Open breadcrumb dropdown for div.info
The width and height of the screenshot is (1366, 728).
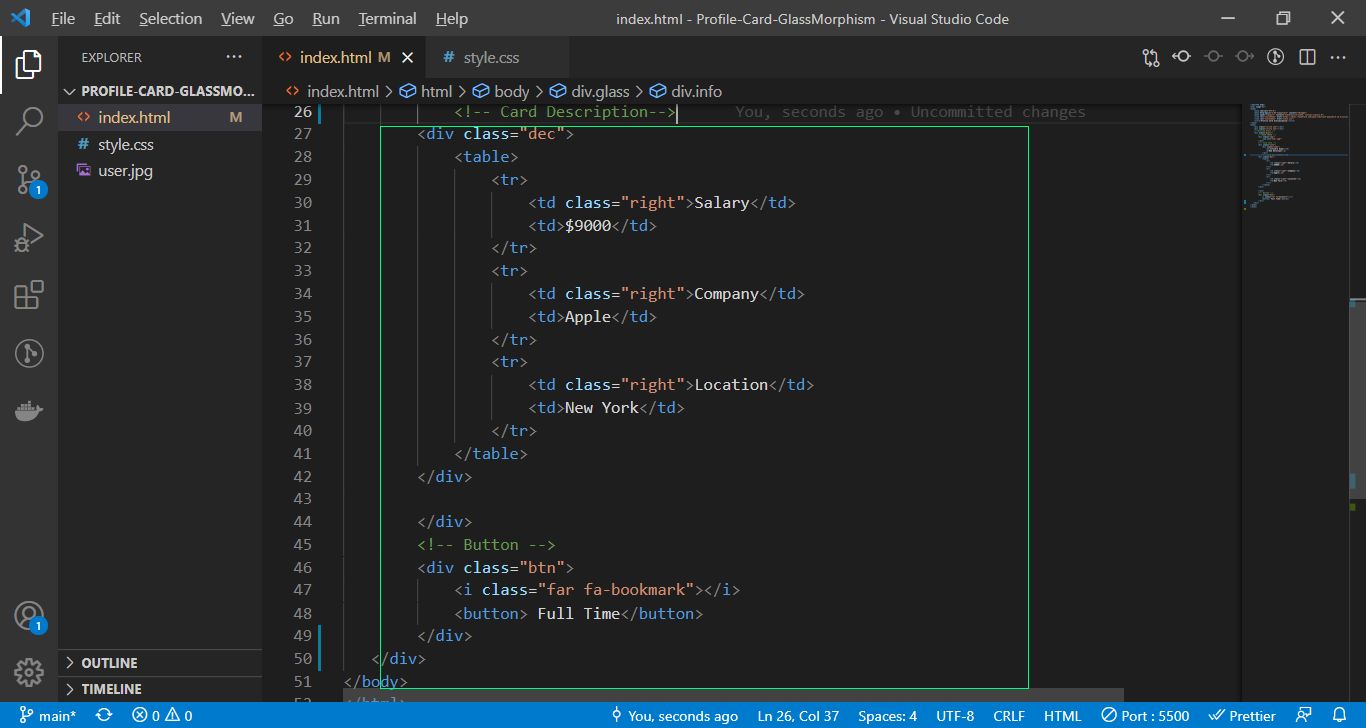686,91
